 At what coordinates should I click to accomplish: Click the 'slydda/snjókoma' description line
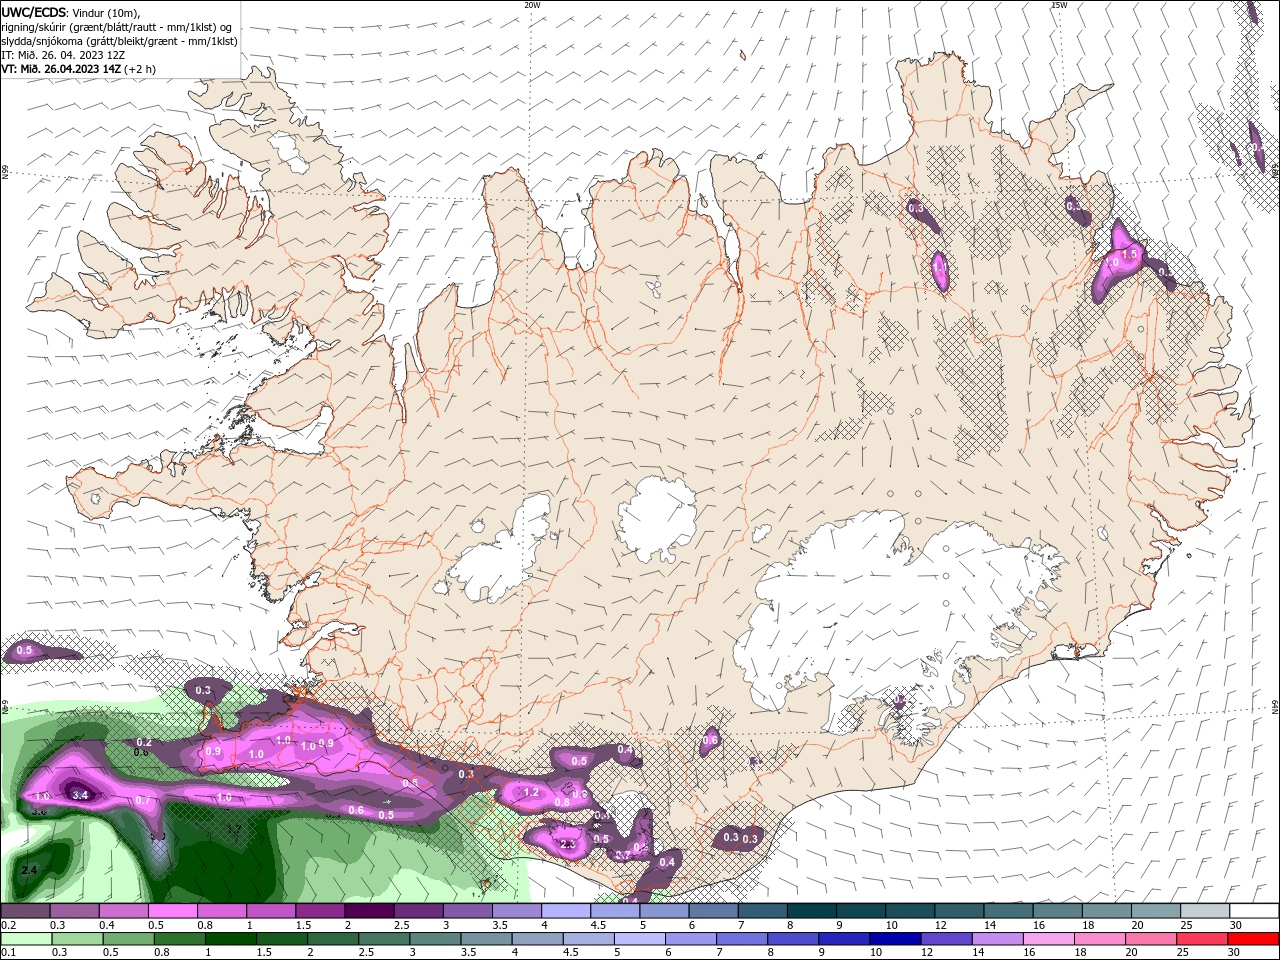pyautogui.click(x=119, y=41)
